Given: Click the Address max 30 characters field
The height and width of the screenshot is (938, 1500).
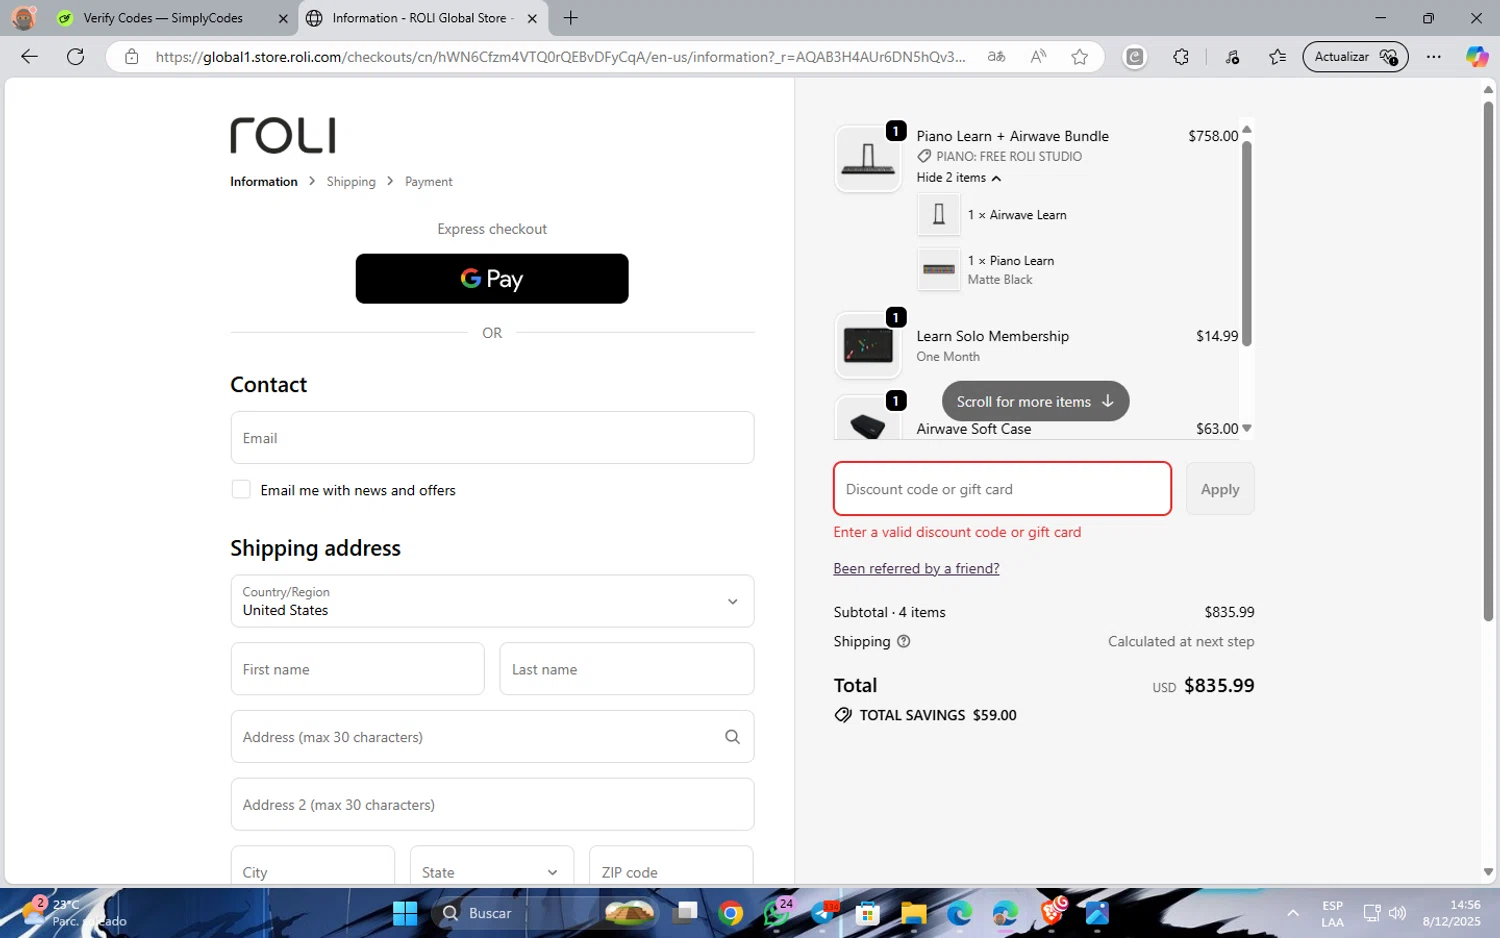Looking at the screenshot, I should click(492, 737).
